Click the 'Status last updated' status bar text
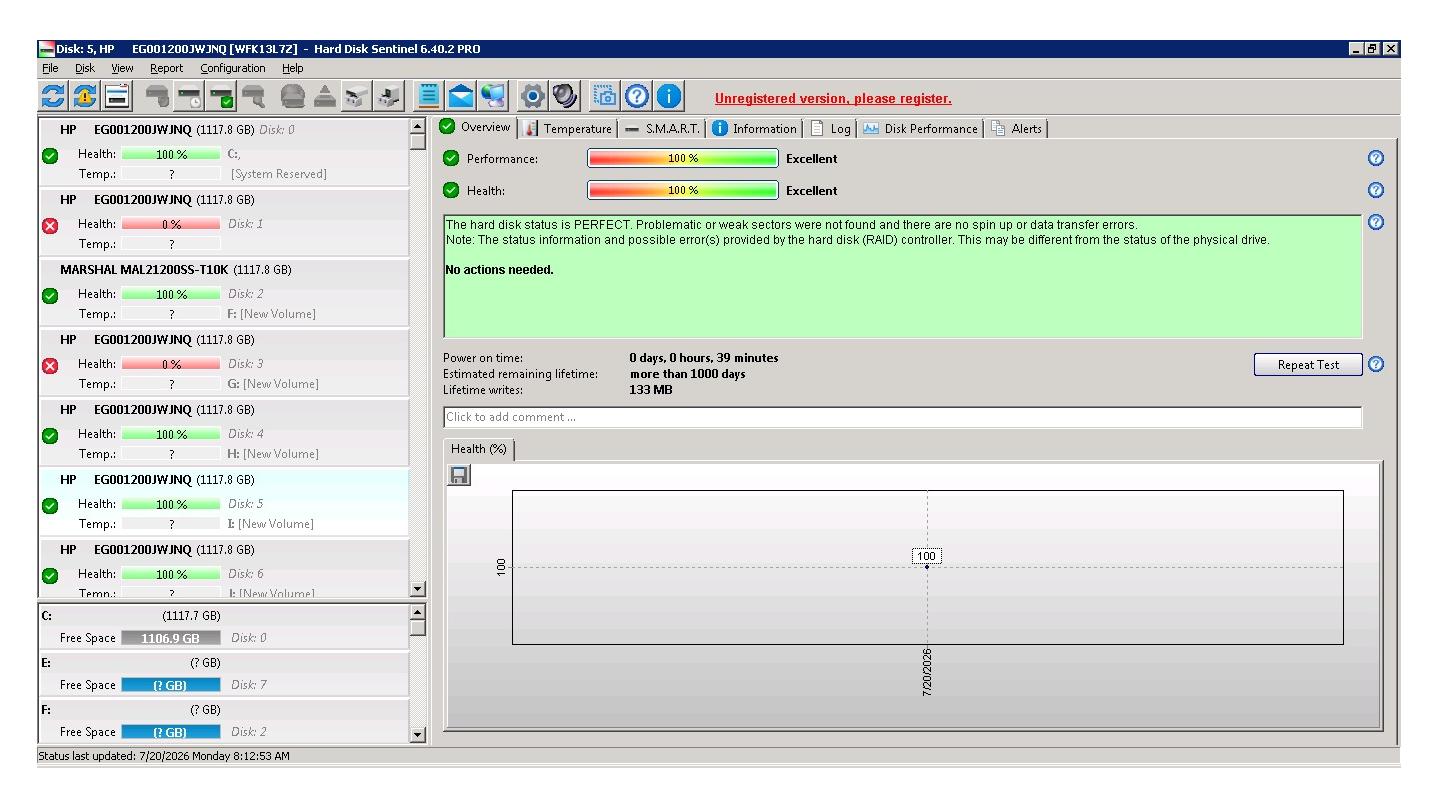1438x809 pixels. (164, 756)
